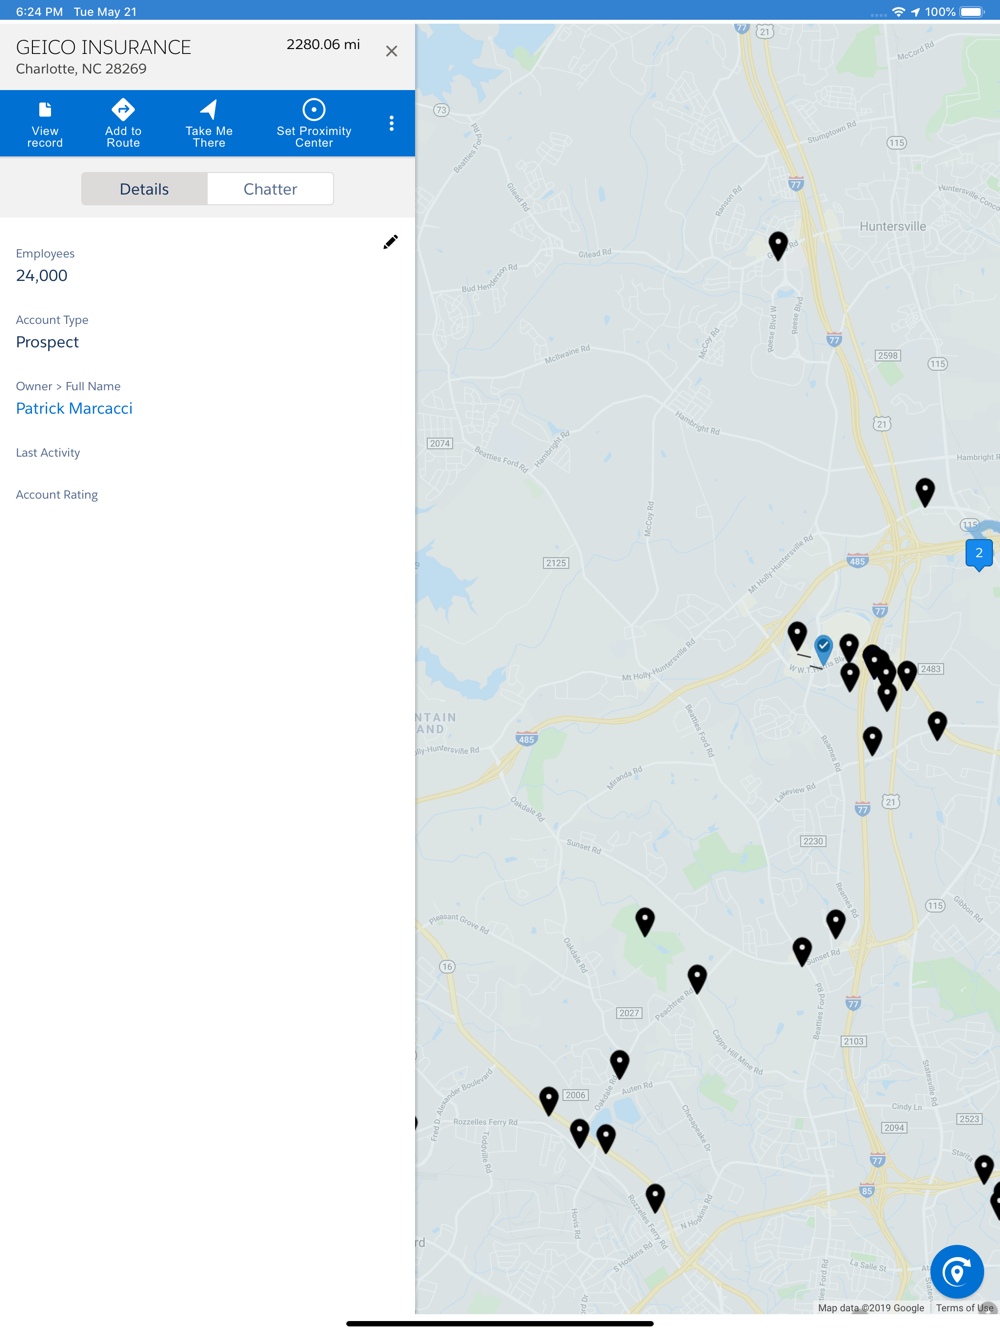Edit account details with pencil icon
Screen dimensions: 1000x1334
point(390,242)
